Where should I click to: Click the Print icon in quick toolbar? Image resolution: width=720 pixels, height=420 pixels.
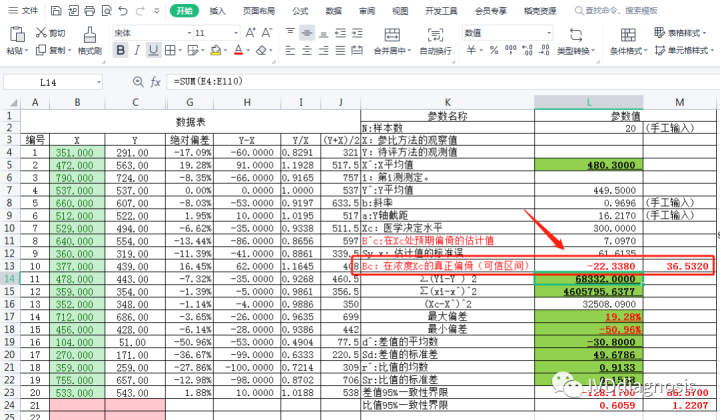coord(90,10)
